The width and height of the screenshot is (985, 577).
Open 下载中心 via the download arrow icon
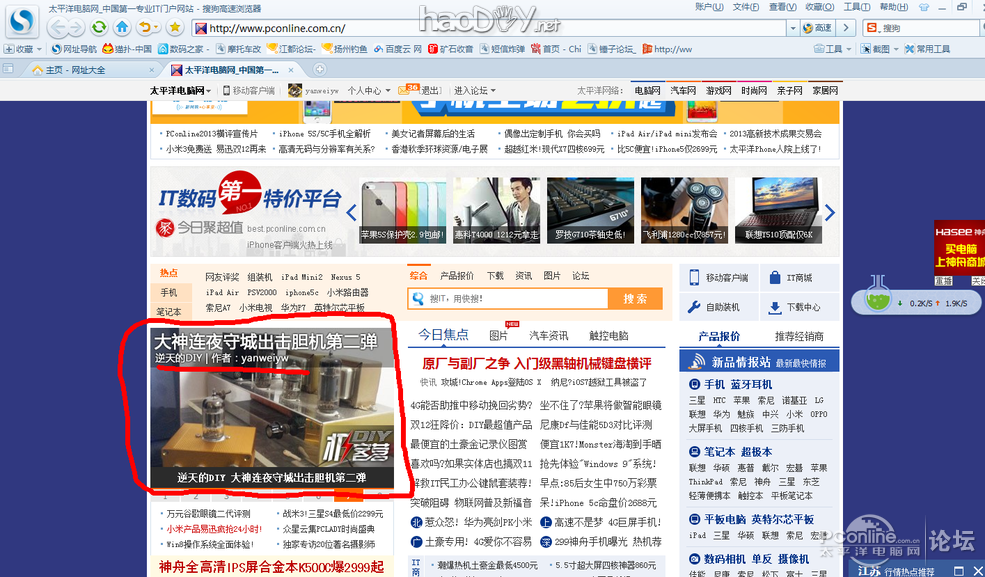[x=775, y=305]
